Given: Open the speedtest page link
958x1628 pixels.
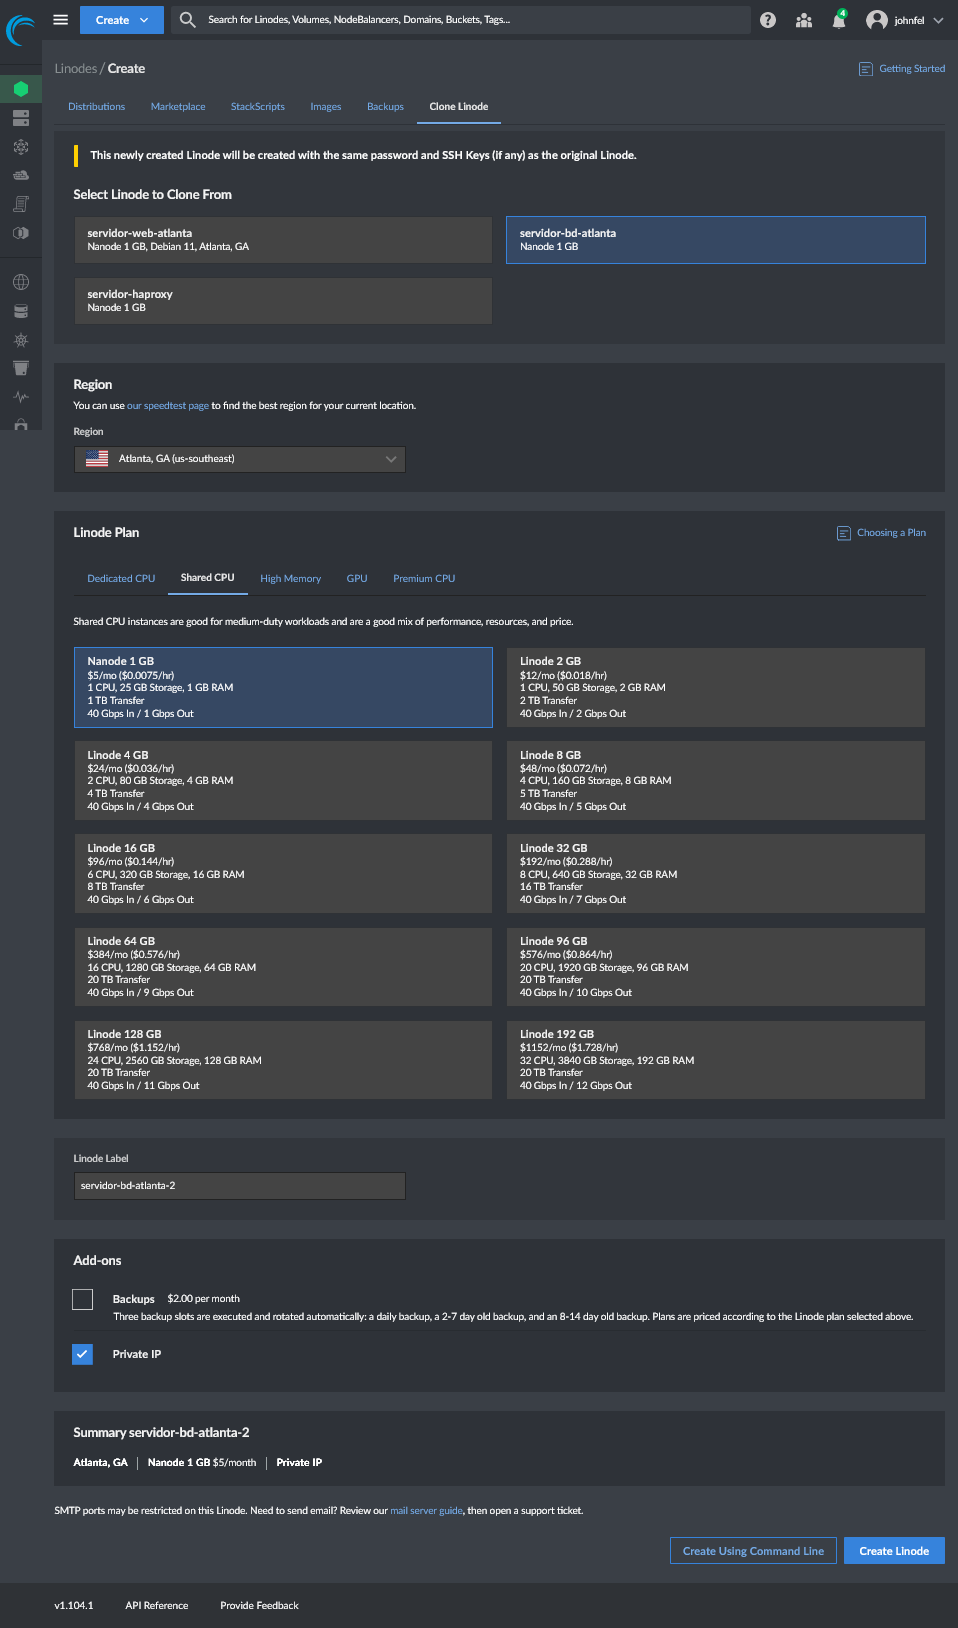Looking at the screenshot, I should click(168, 406).
